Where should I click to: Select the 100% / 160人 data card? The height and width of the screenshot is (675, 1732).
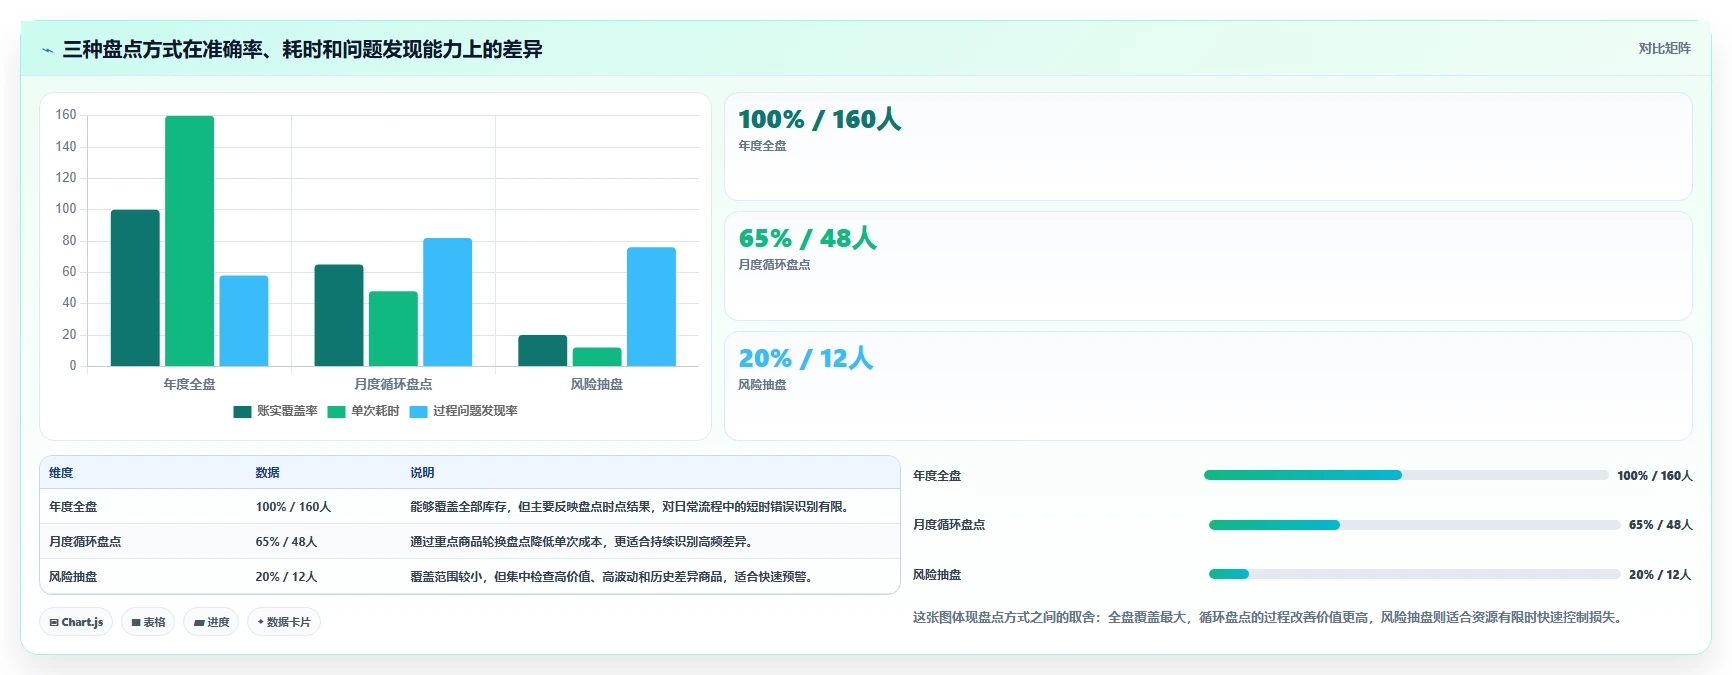pyautogui.click(x=1208, y=147)
